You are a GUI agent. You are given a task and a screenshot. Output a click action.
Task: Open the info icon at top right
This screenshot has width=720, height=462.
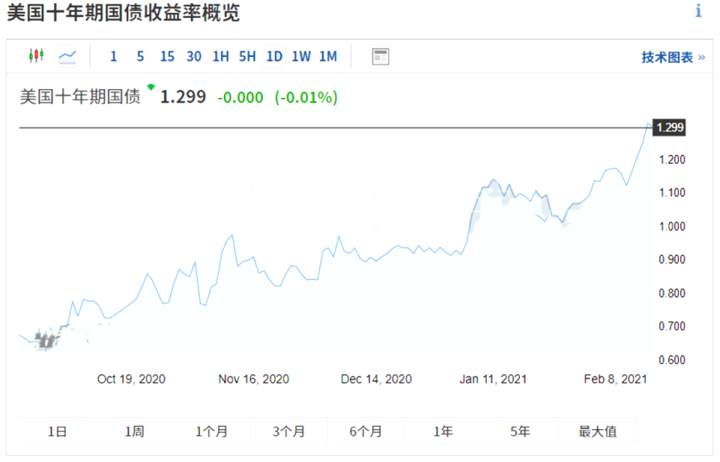click(698, 11)
